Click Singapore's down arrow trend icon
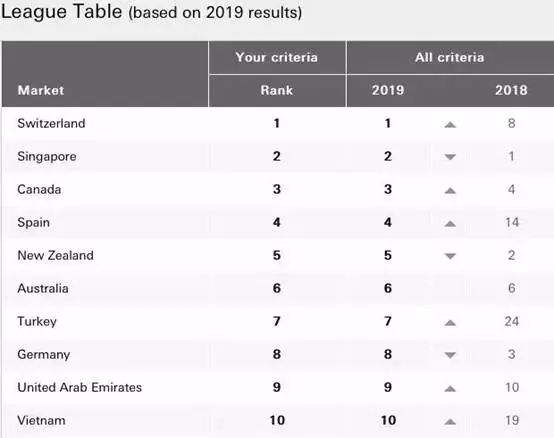This screenshot has height=438, width=554. (450, 157)
